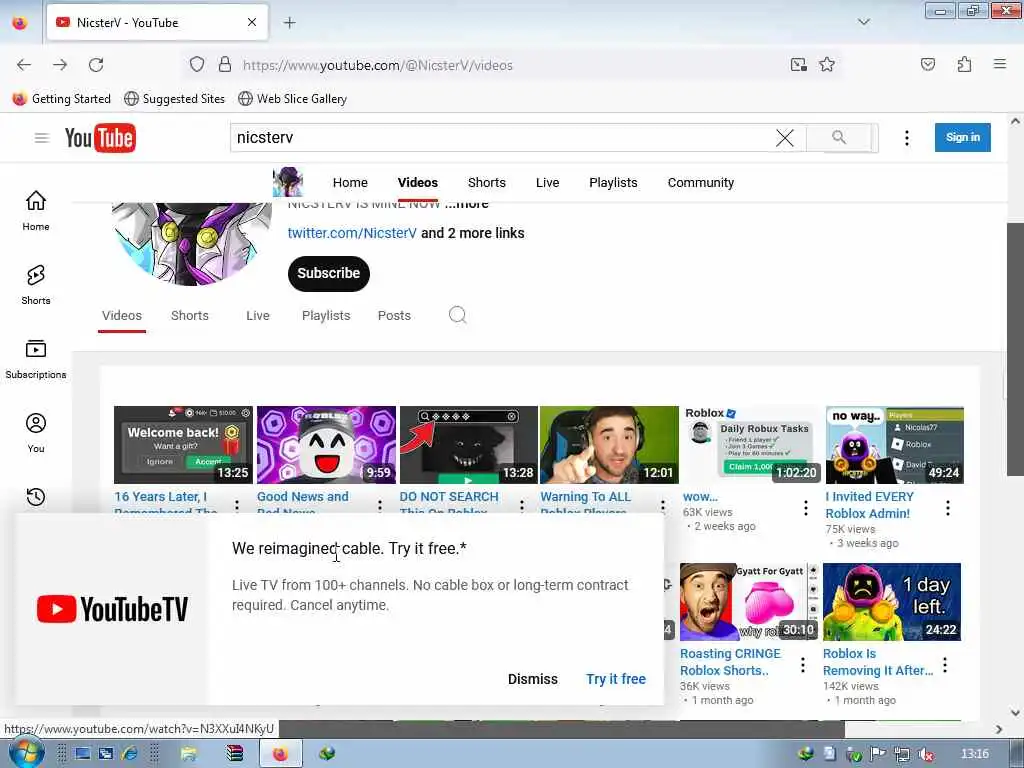1024x768 pixels.
Task: Click the browser address bar URL
Action: pyautogui.click(x=377, y=65)
